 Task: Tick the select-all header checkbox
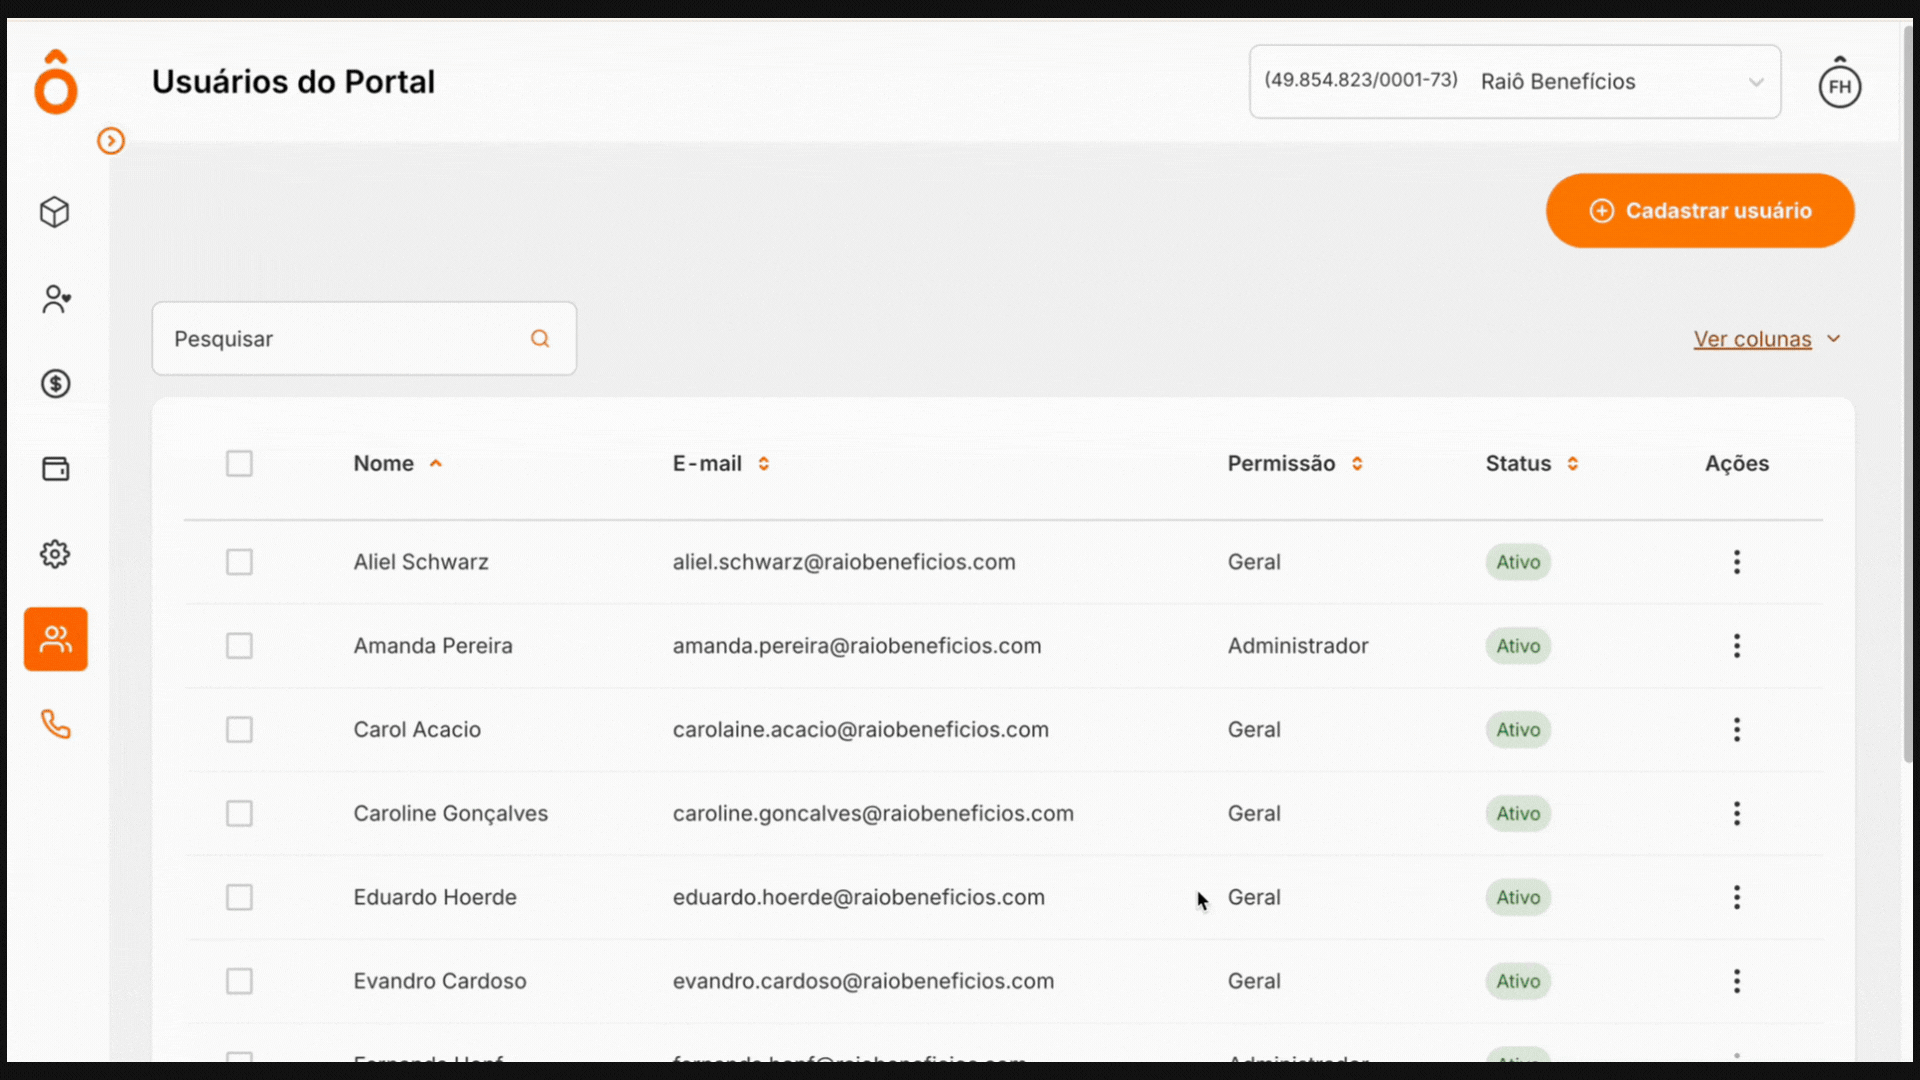(239, 464)
